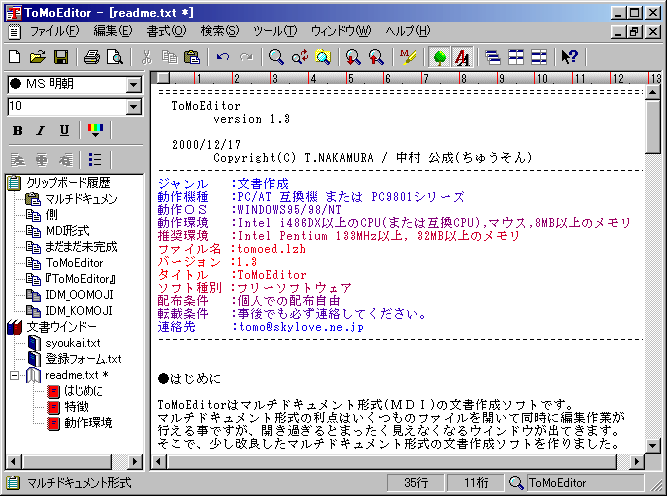Switch to 登録フォーム.txt document

click(x=83, y=359)
